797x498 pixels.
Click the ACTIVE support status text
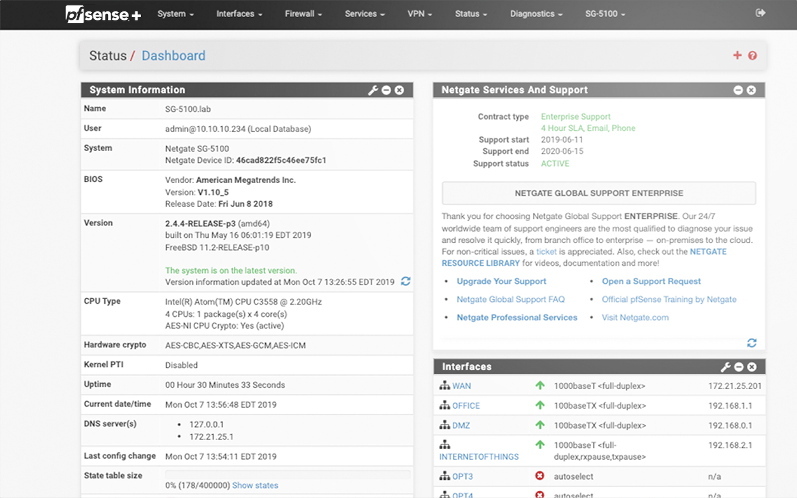555,164
